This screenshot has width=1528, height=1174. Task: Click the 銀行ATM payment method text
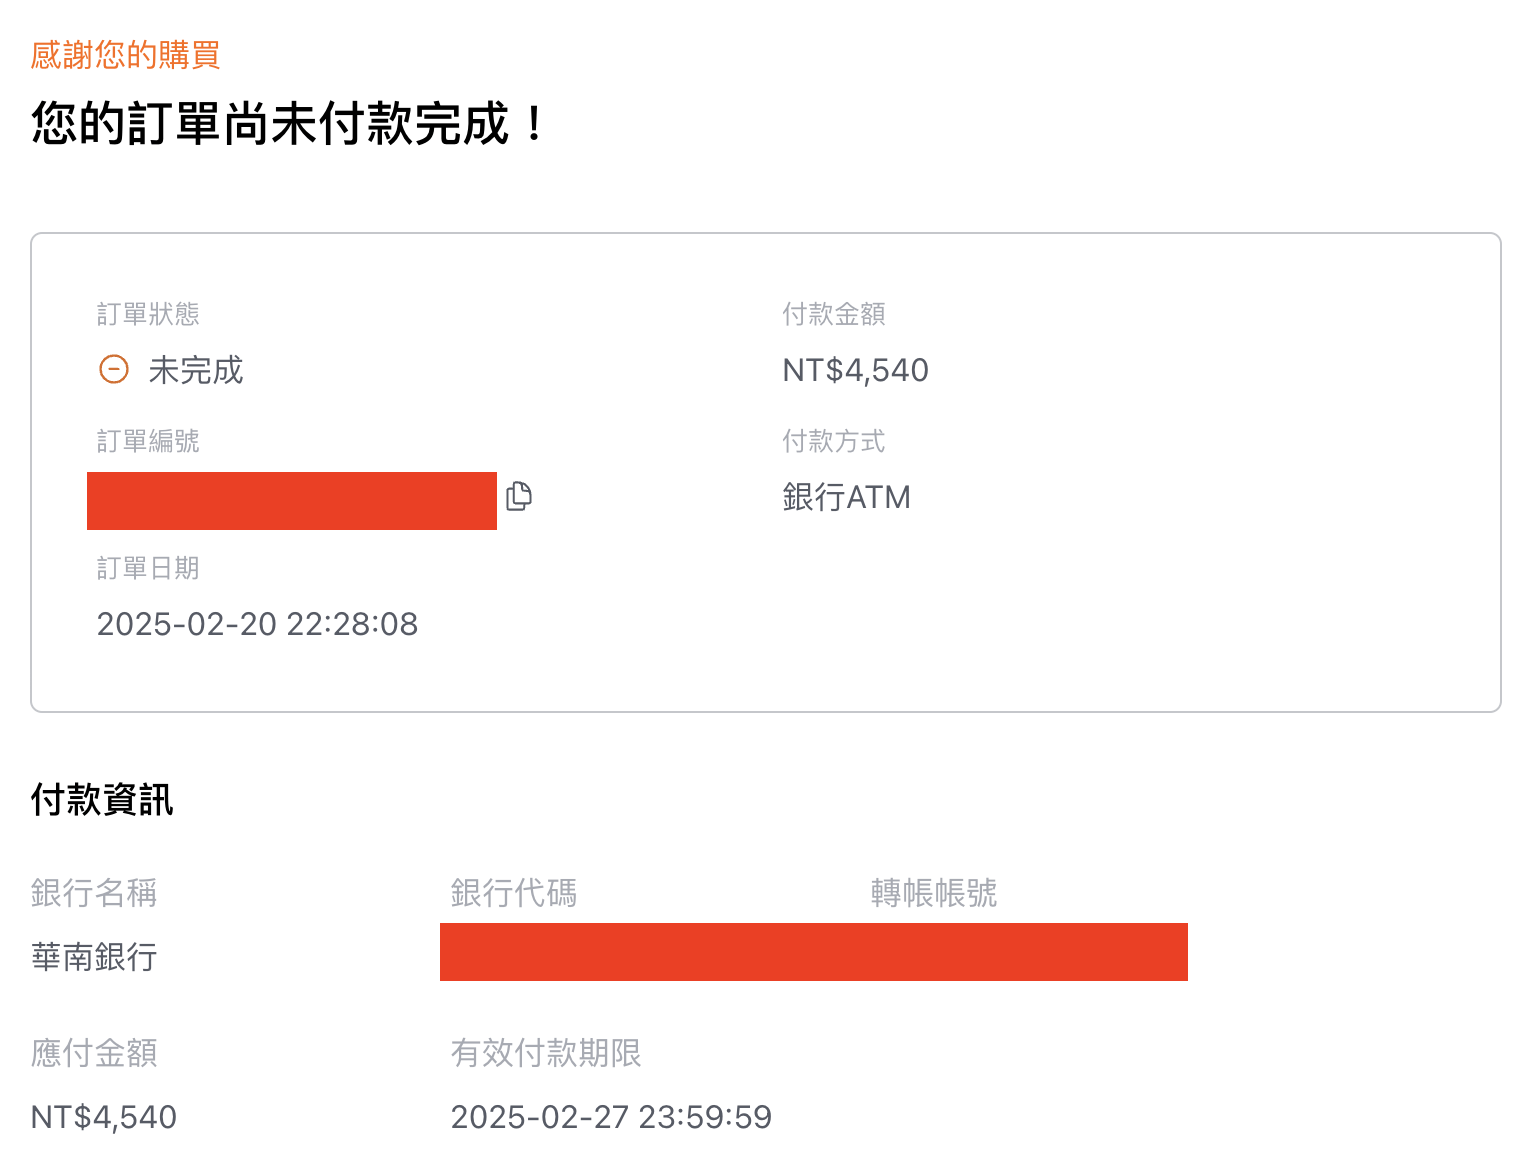pos(846,497)
